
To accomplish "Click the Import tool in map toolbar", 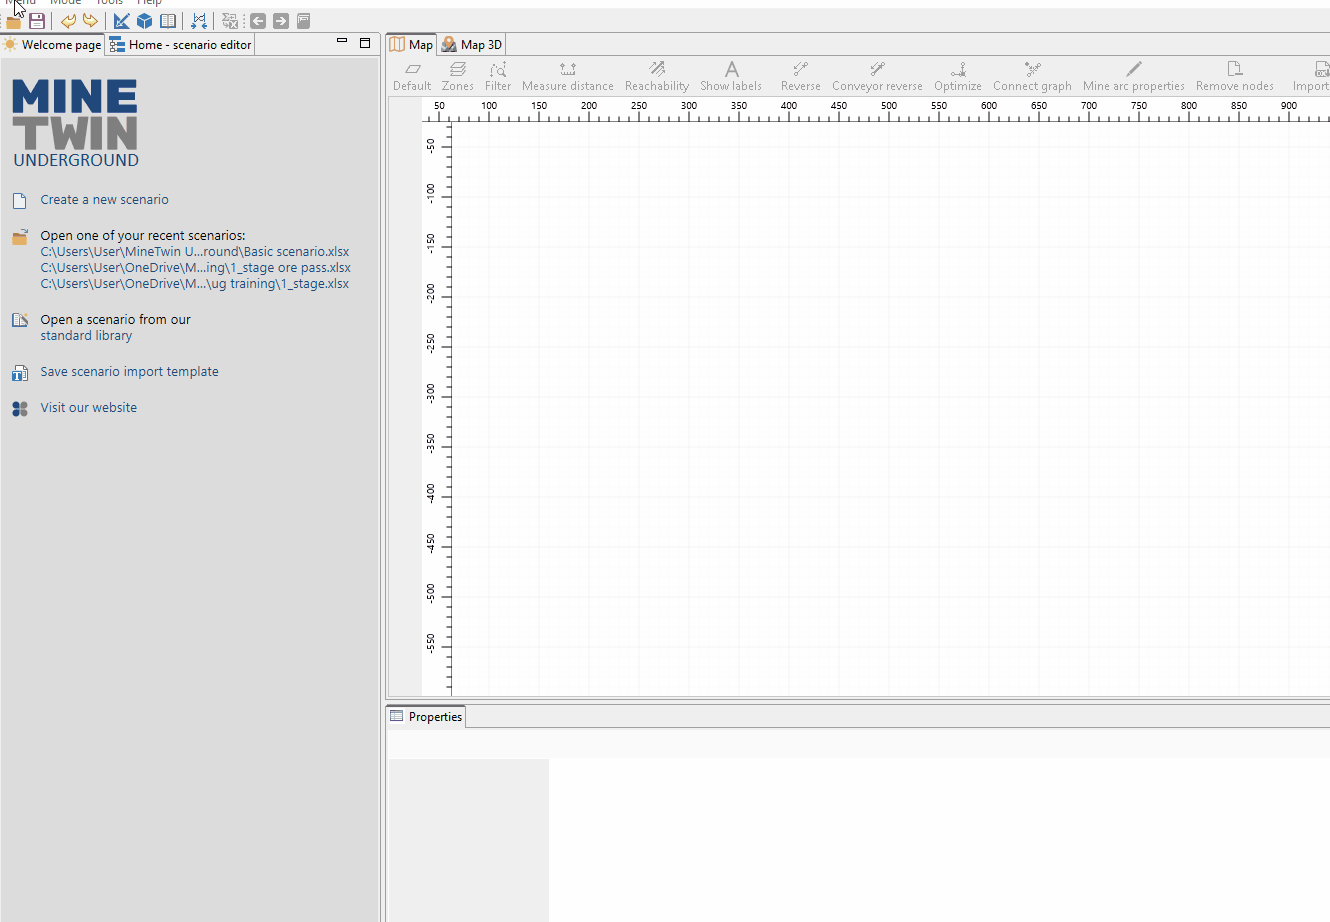I will click(1311, 76).
